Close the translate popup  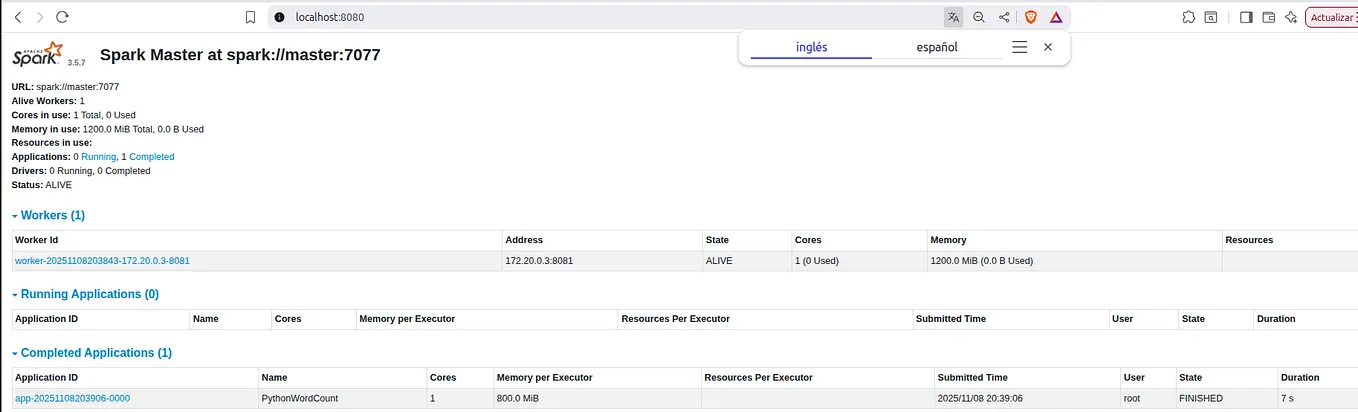coord(1048,47)
